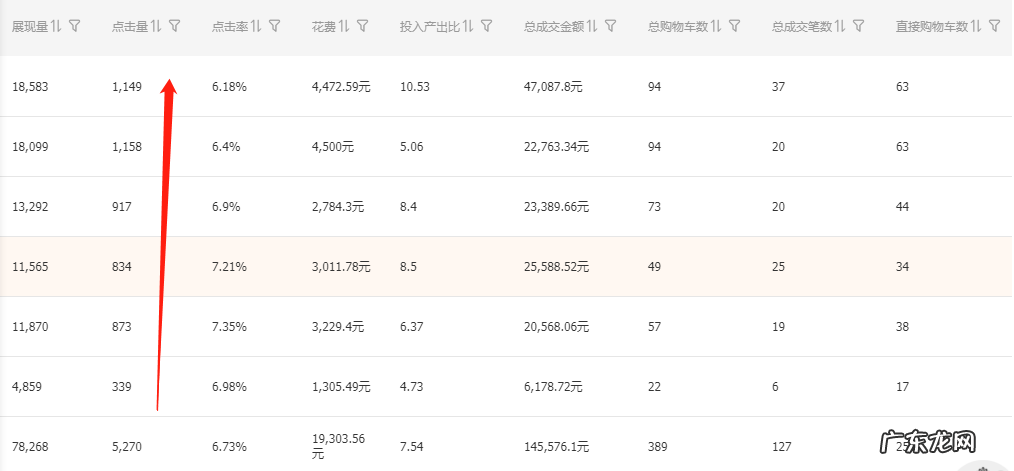The image size is (1014, 471).
Task: Open filter for 投入产出比 column
Action: 486,26
